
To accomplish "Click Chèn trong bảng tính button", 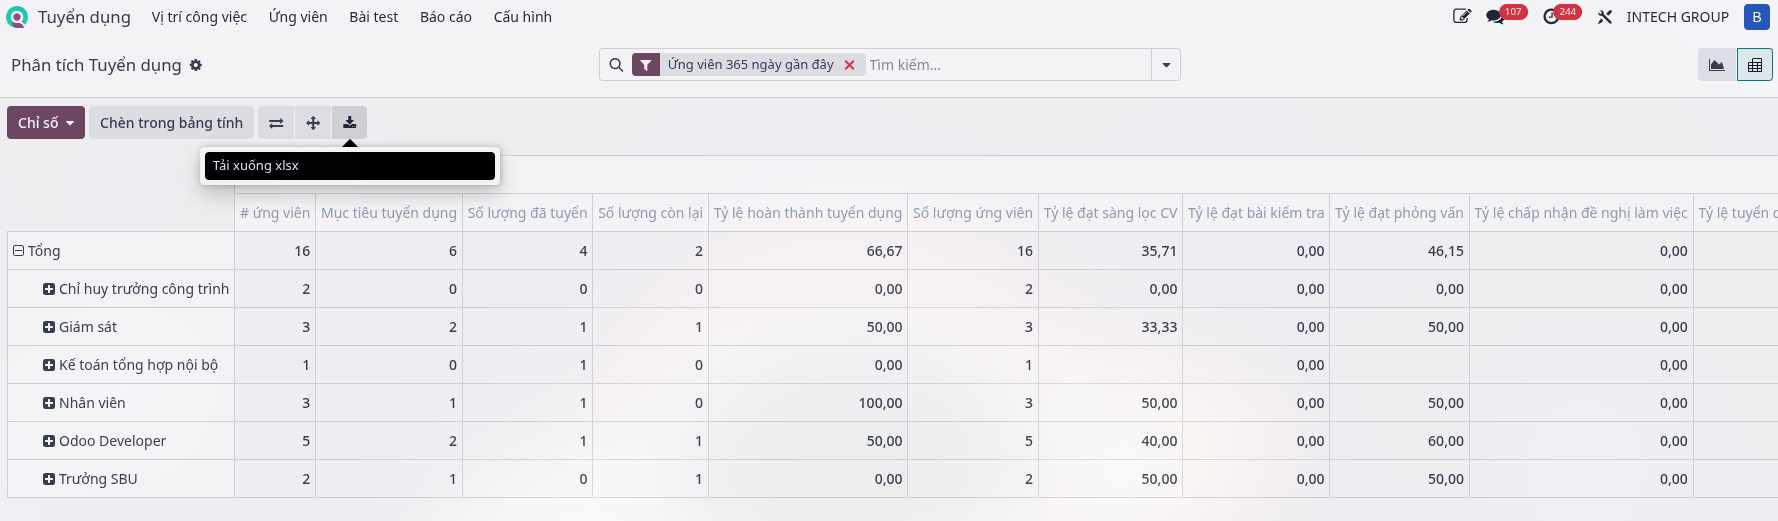I will click(x=171, y=123).
